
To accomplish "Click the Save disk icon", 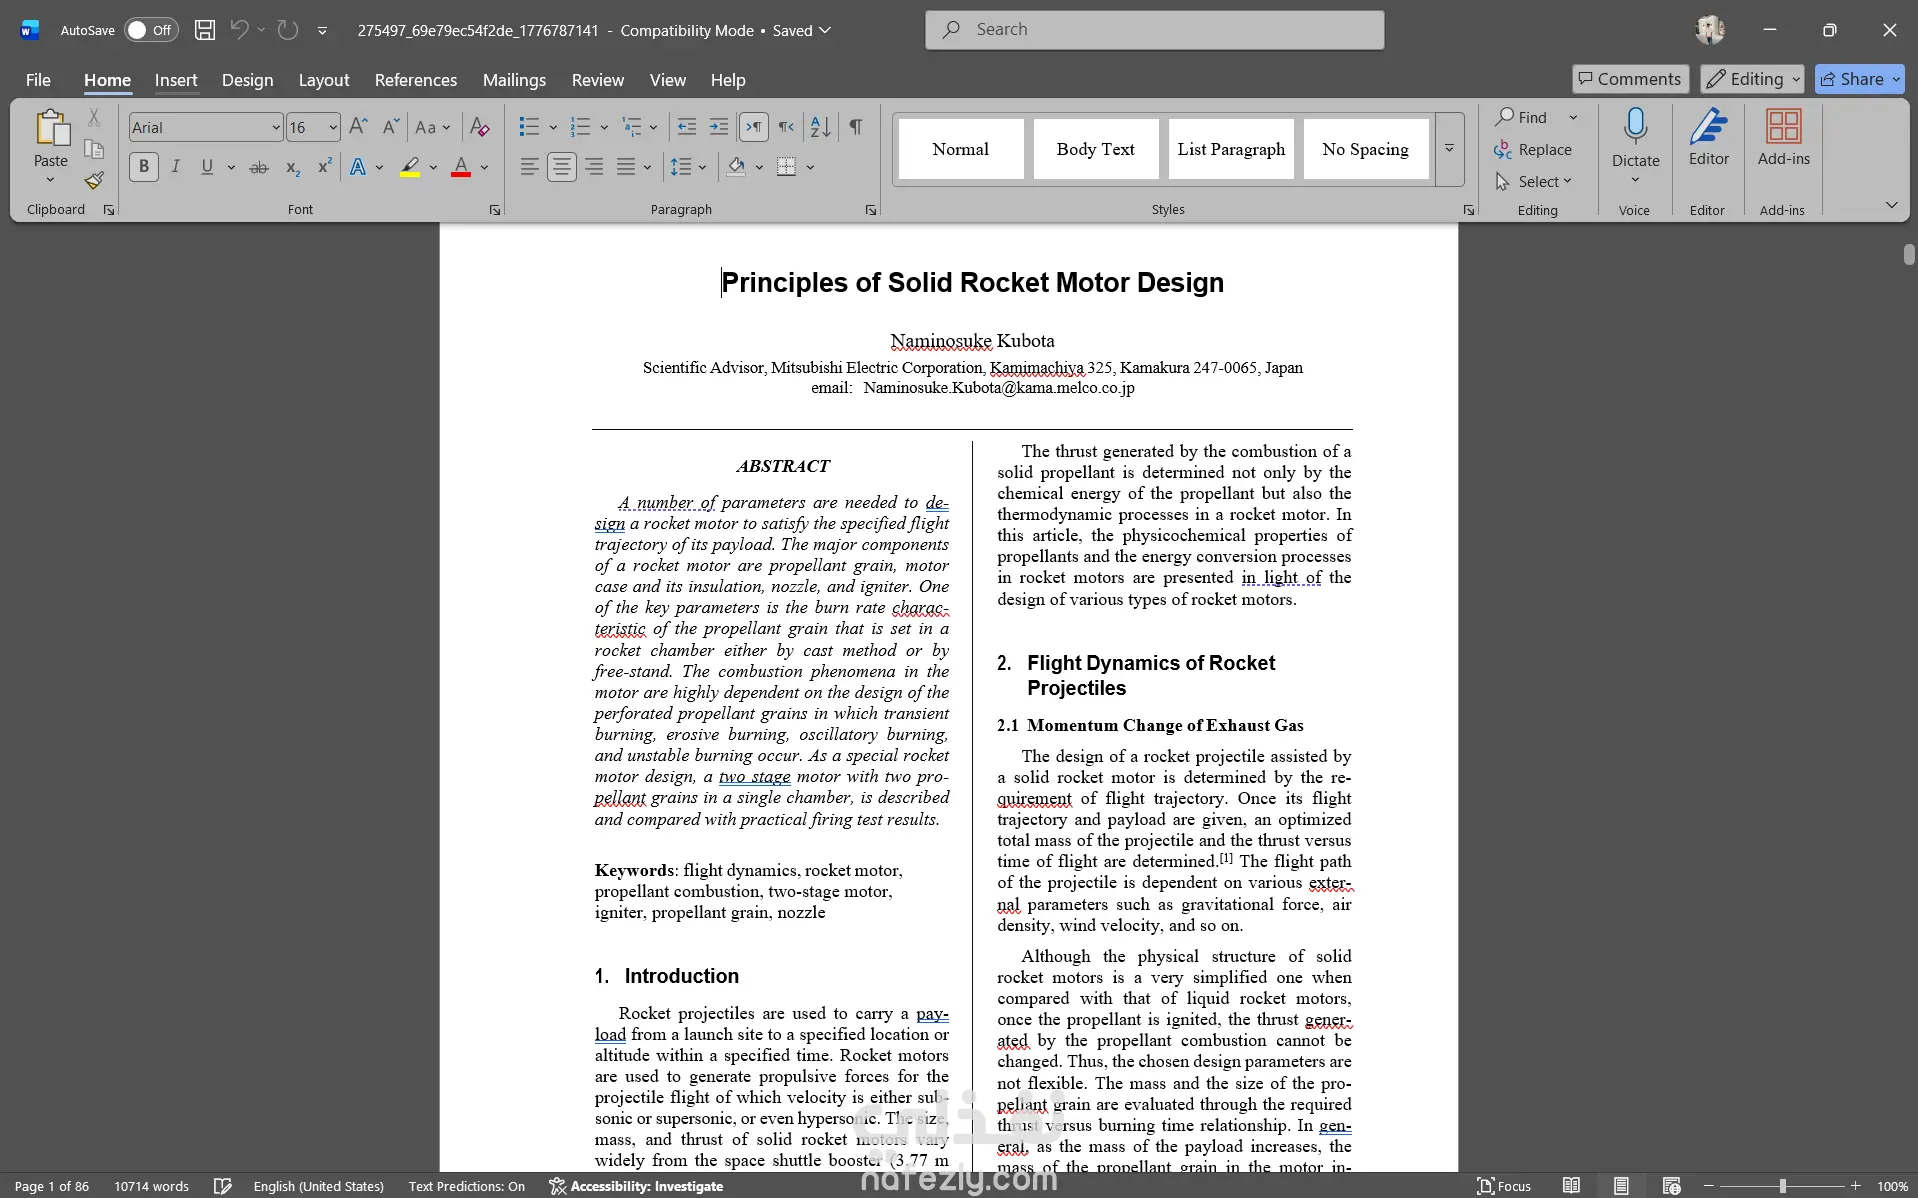I will click(x=205, y=30).
